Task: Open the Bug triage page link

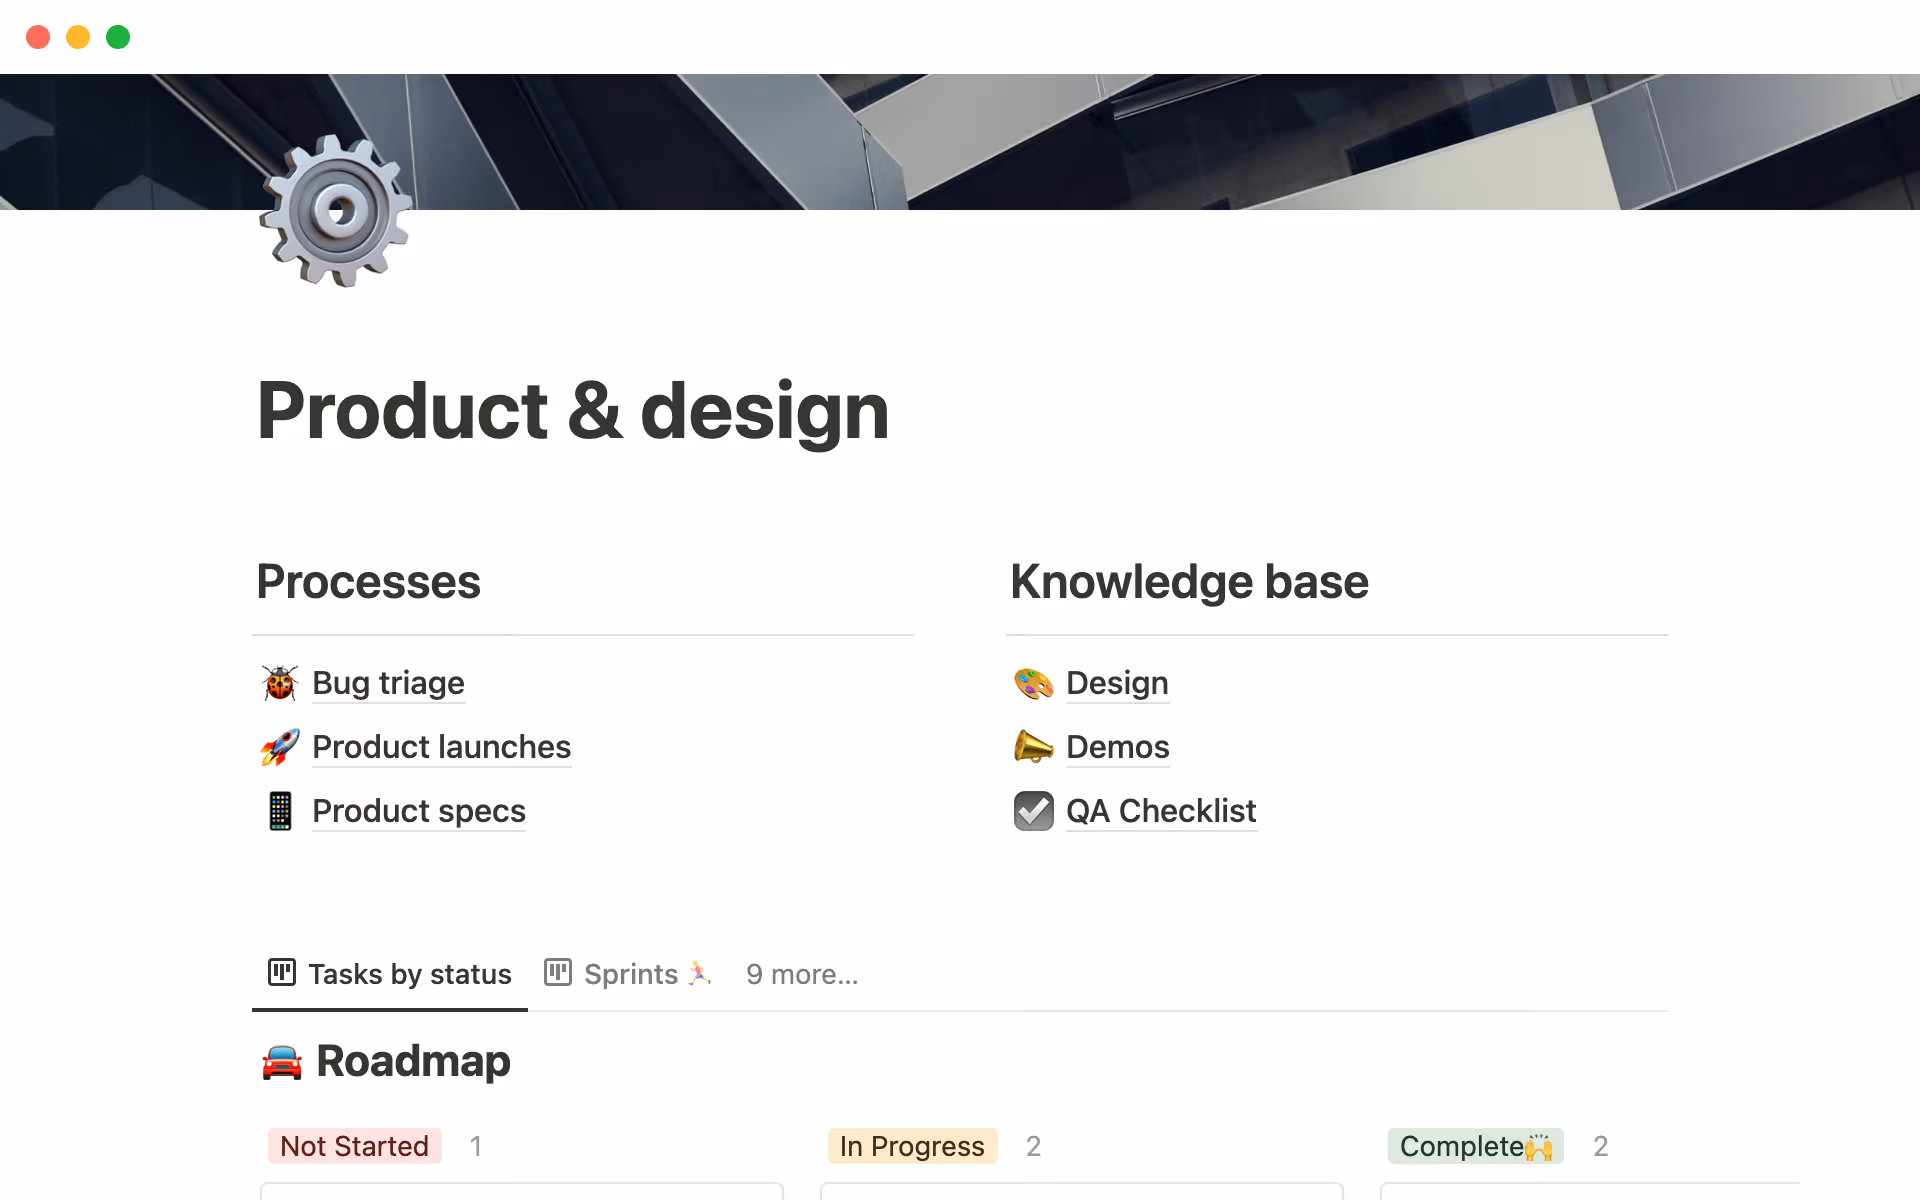Action: 388,683
